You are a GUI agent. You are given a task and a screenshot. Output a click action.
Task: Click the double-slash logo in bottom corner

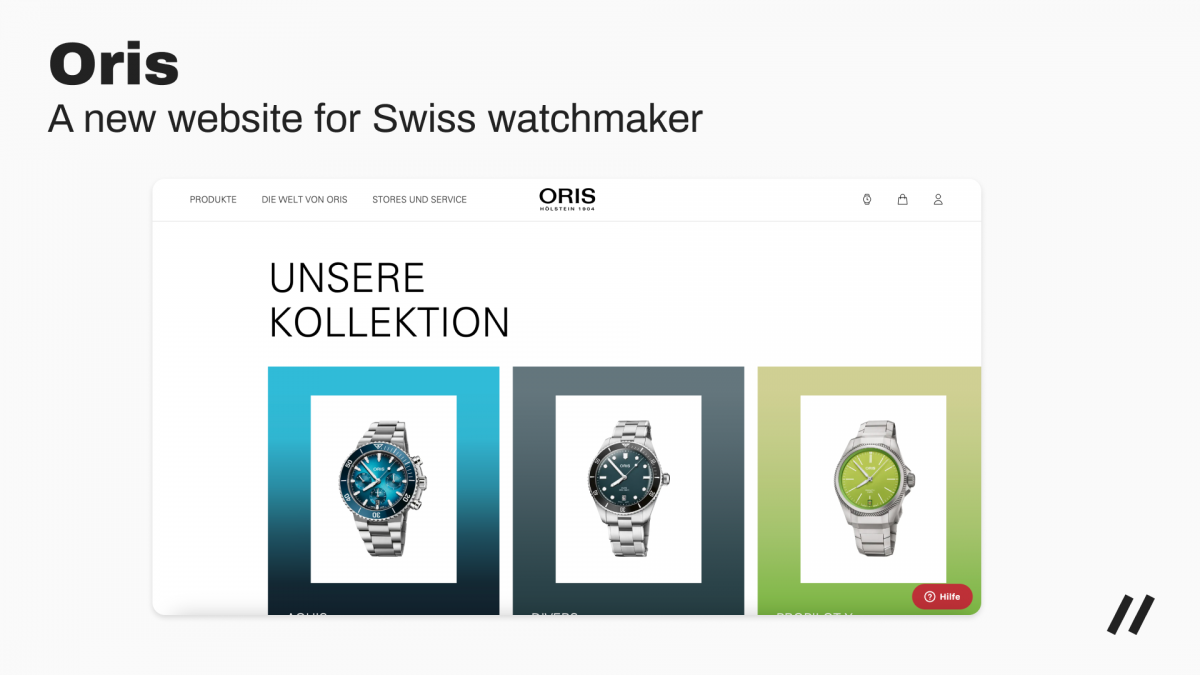click(1131, 614)
